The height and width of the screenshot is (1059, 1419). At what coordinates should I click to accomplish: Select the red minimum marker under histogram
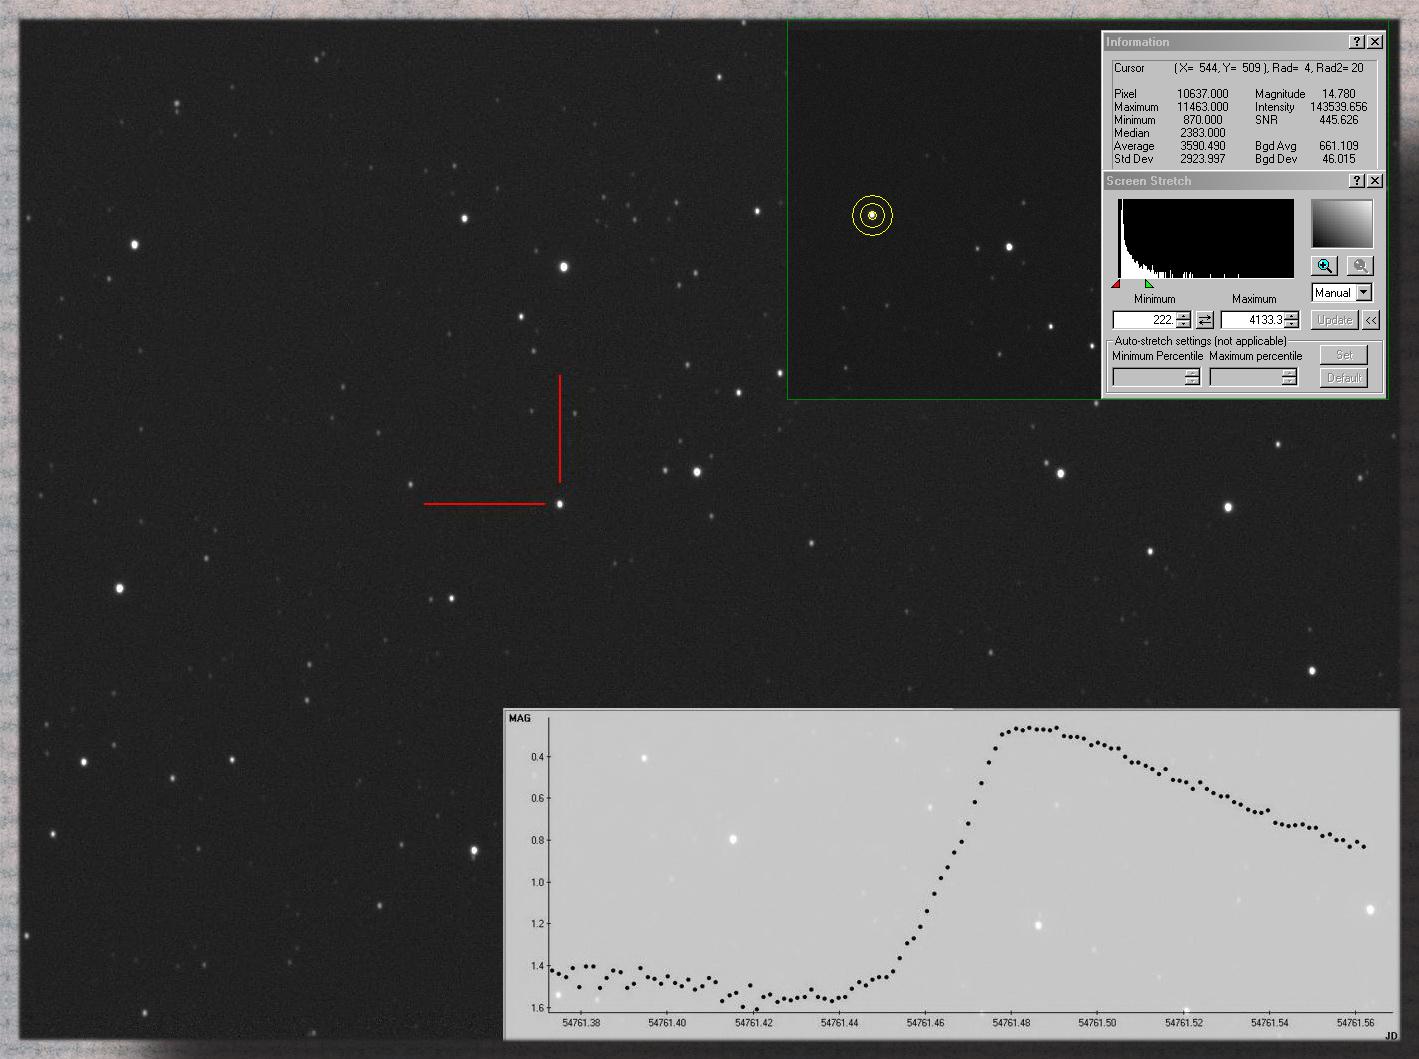click(x=1116, y=284)
